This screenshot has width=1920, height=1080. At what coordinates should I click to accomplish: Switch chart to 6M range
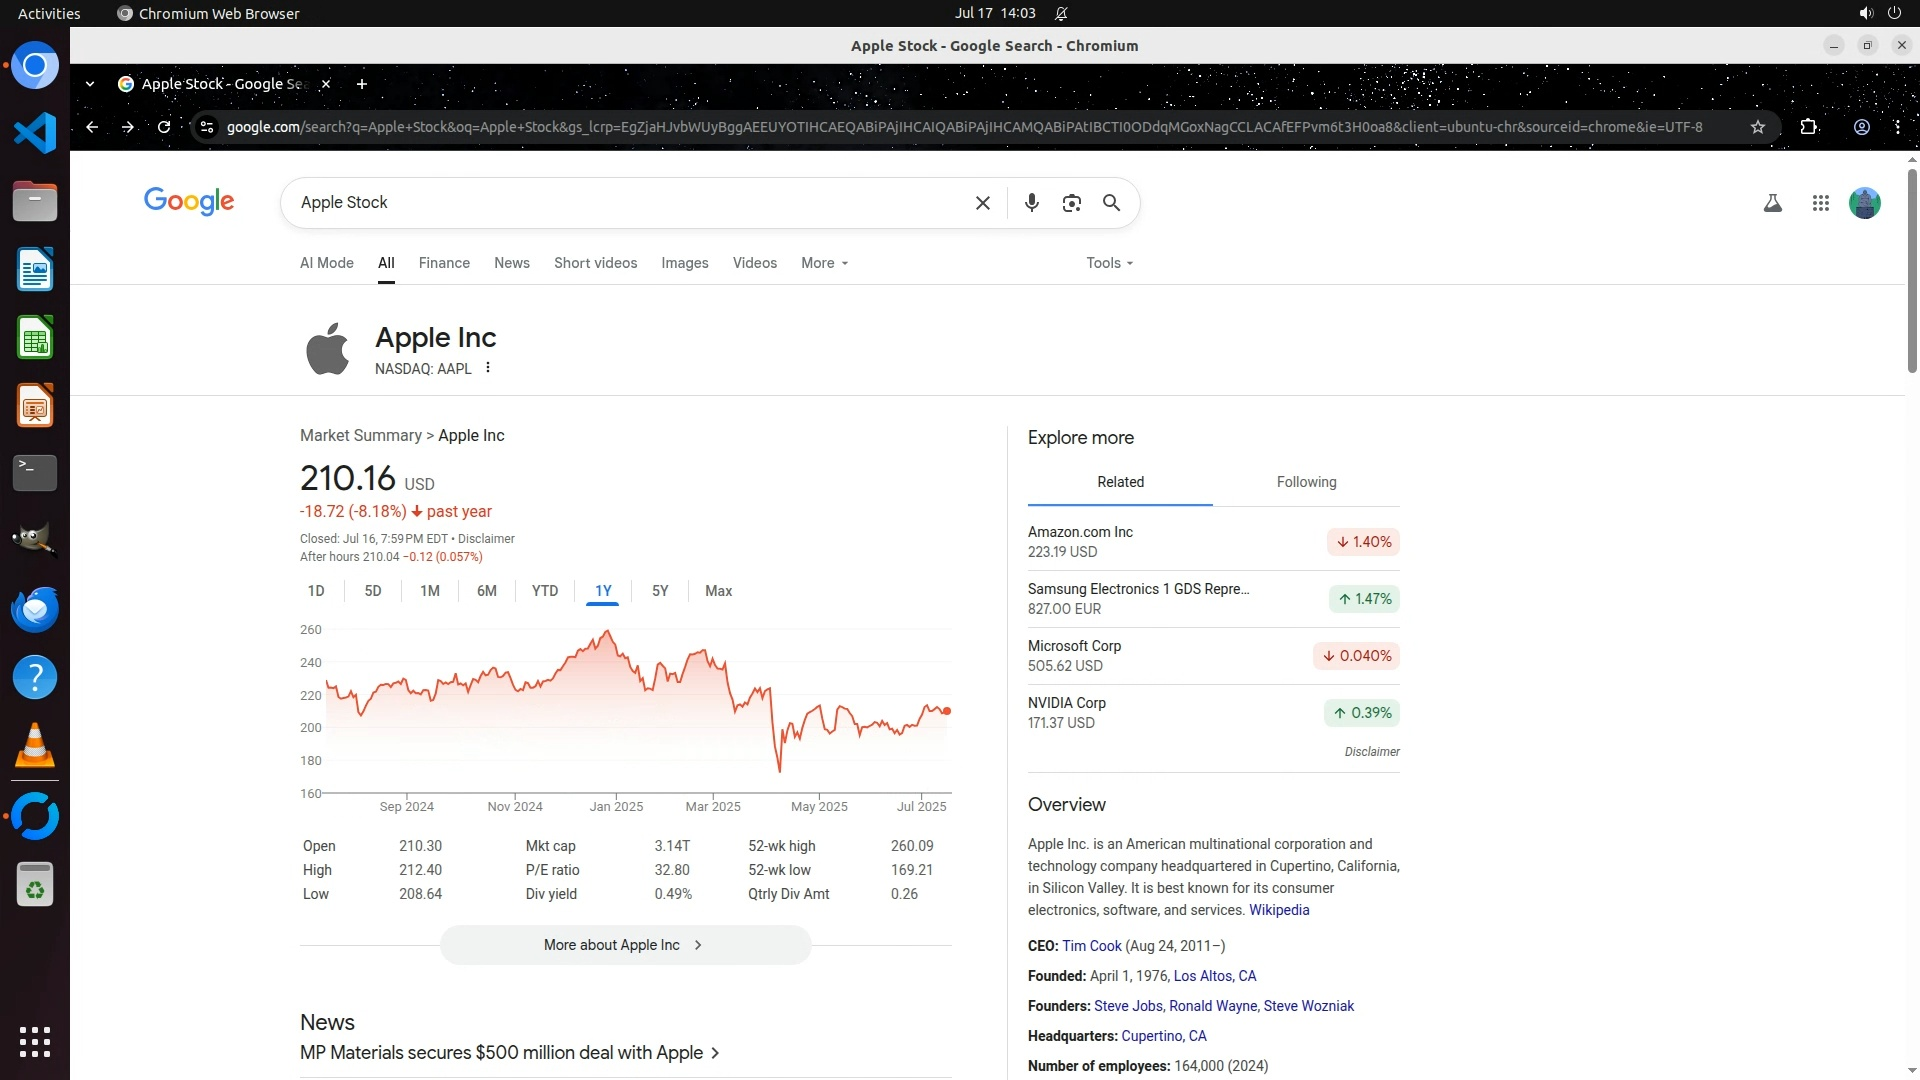click(486, 591)
